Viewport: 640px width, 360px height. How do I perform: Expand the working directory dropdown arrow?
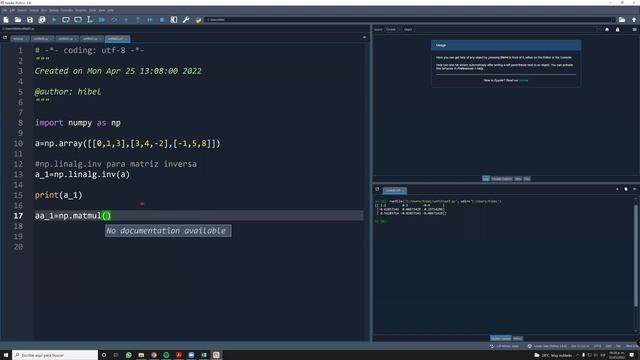point(613,20)
